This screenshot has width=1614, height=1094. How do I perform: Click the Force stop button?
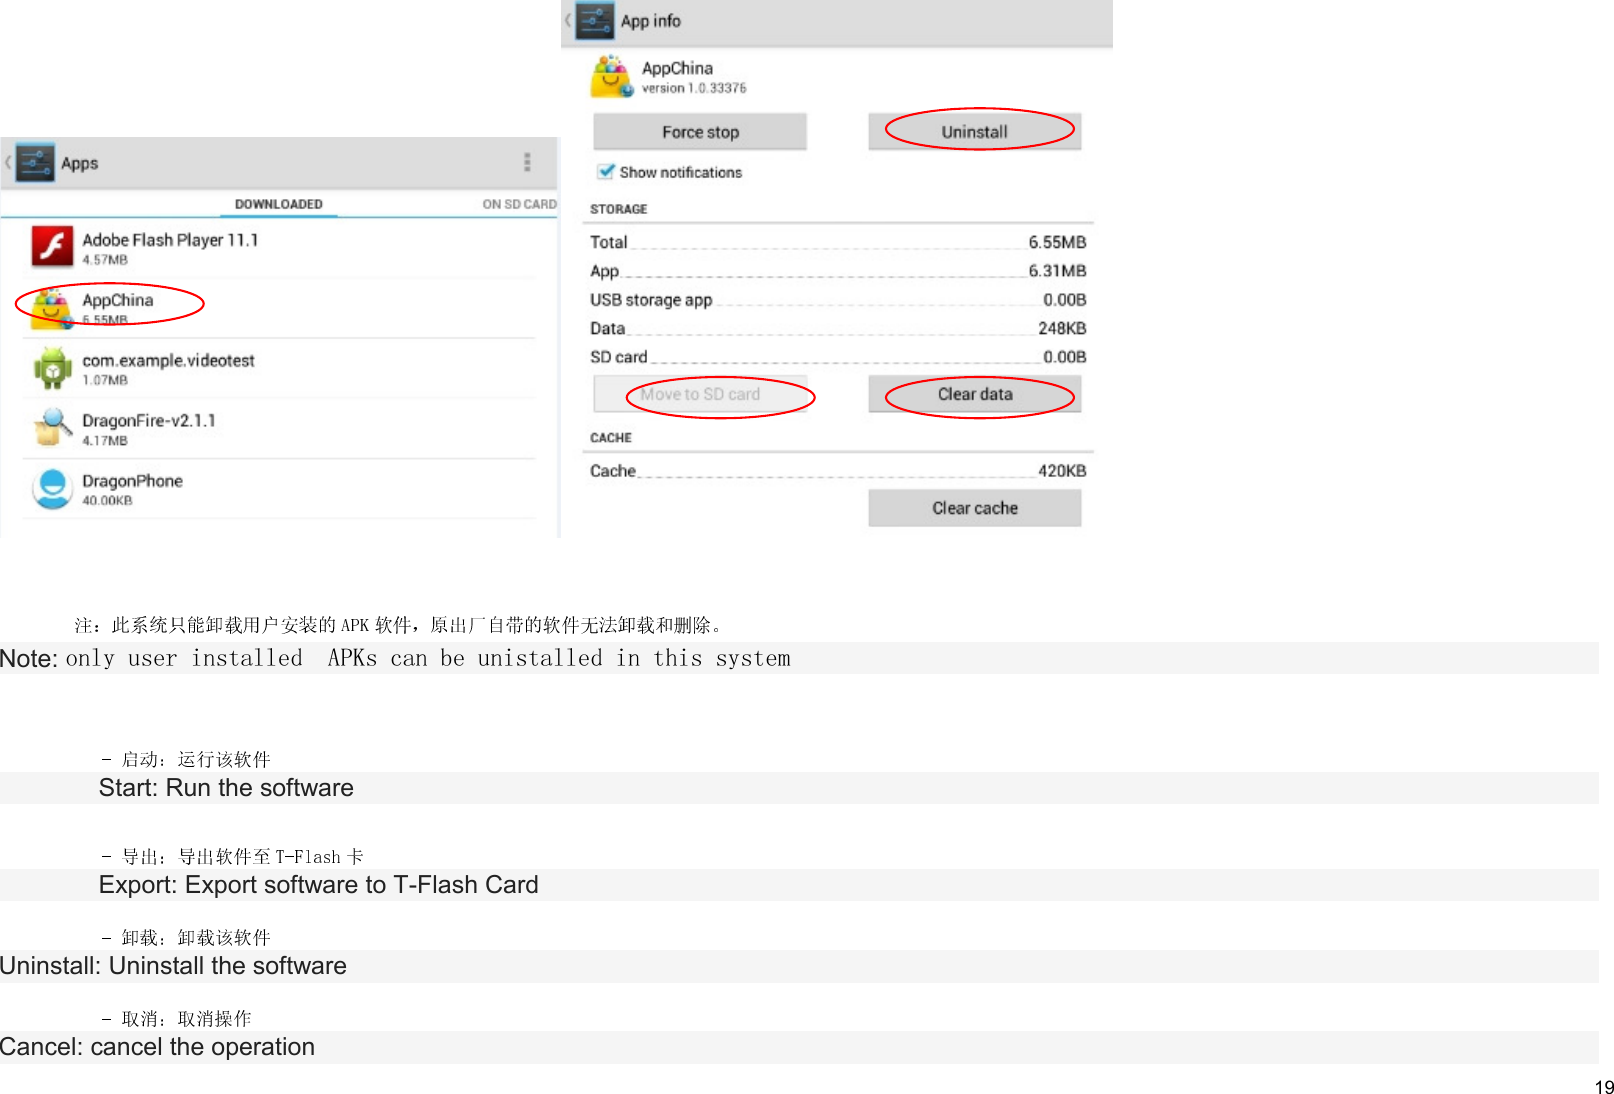click(x=700, y=132)
